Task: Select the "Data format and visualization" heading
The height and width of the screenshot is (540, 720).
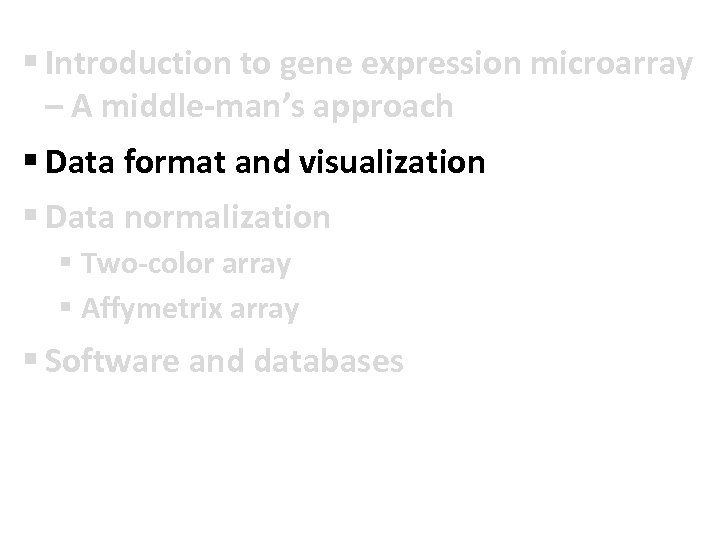Action: coord(265,161)
